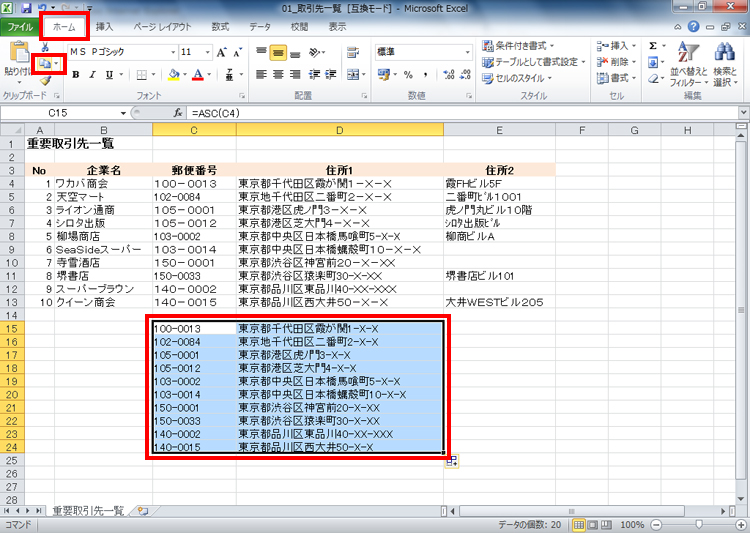This screenshot has height=533, width=750.
Task: Open number format dropdown 標準
Action: [x=467, y=52]
